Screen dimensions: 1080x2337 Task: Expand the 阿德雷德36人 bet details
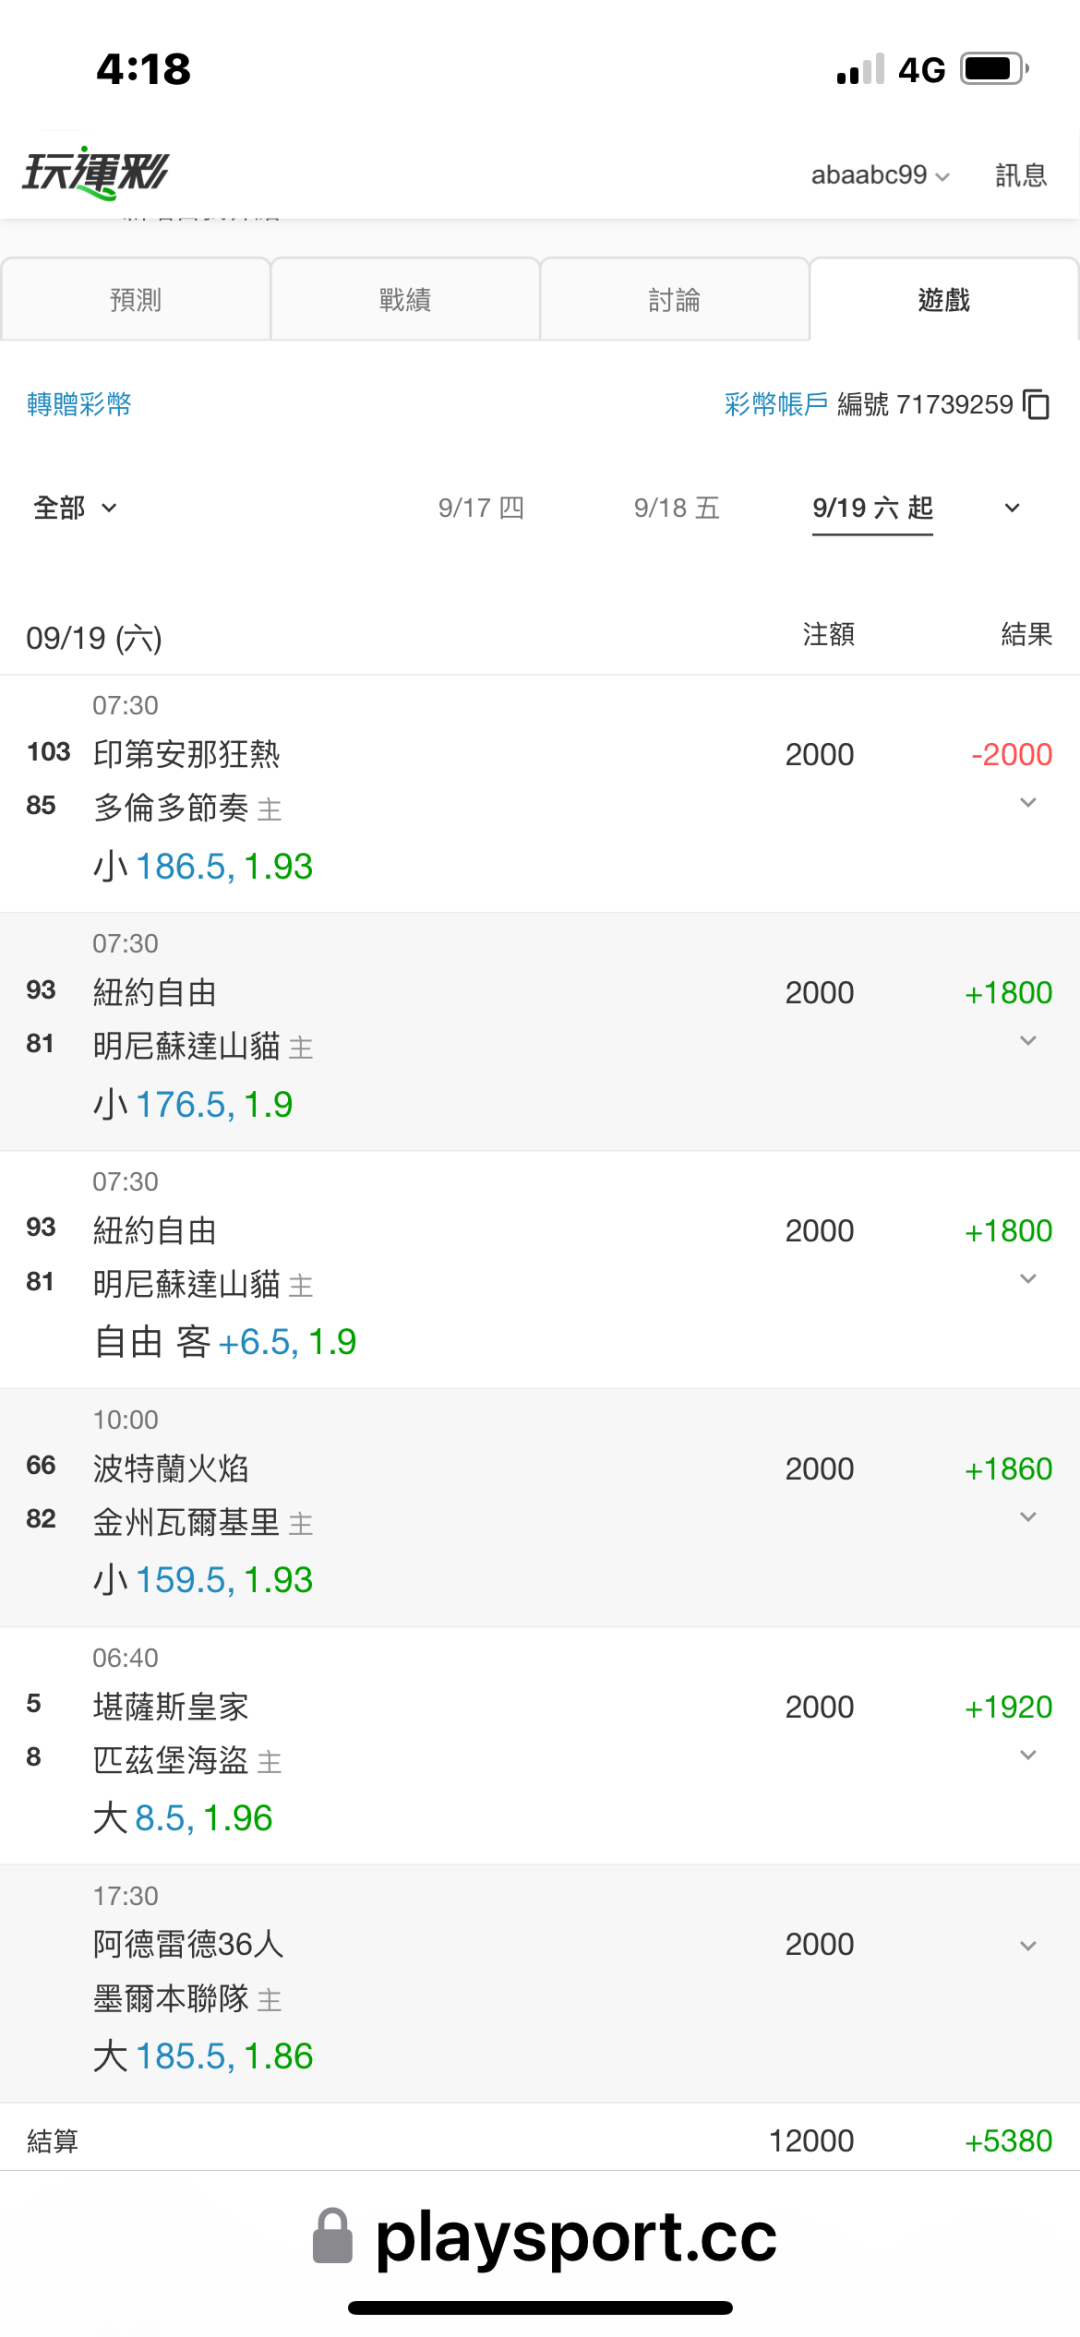(x=1028, y=1945)
